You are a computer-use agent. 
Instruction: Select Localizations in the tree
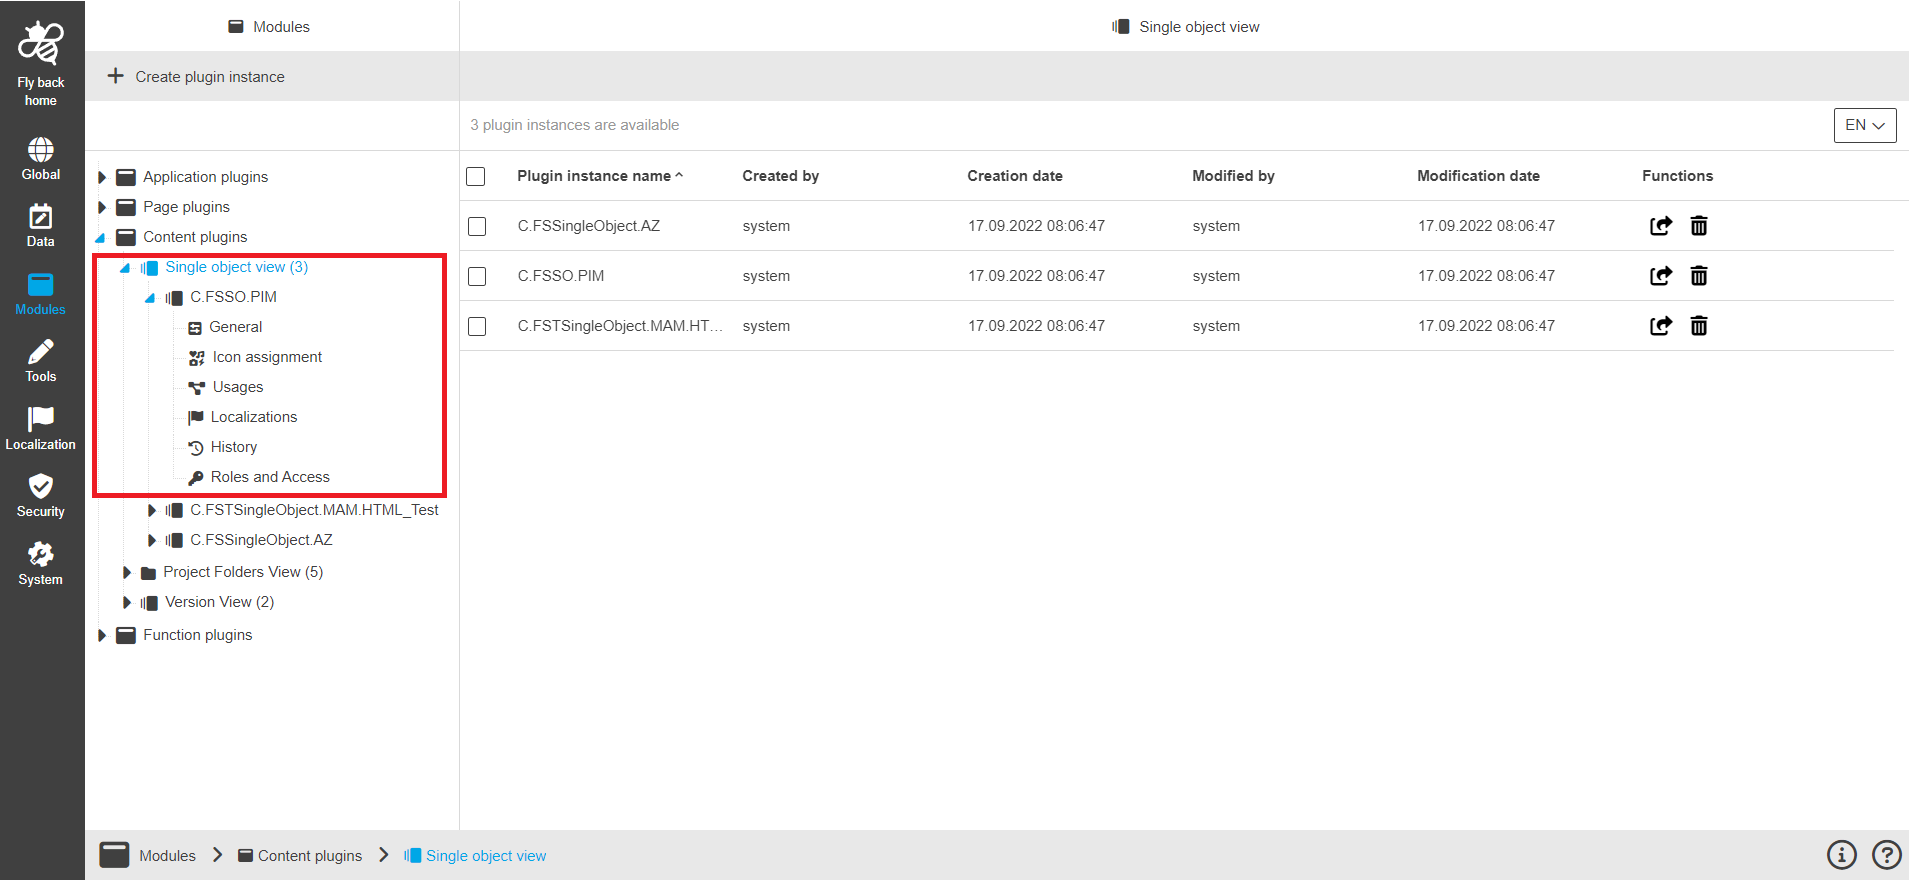(254, 417)
